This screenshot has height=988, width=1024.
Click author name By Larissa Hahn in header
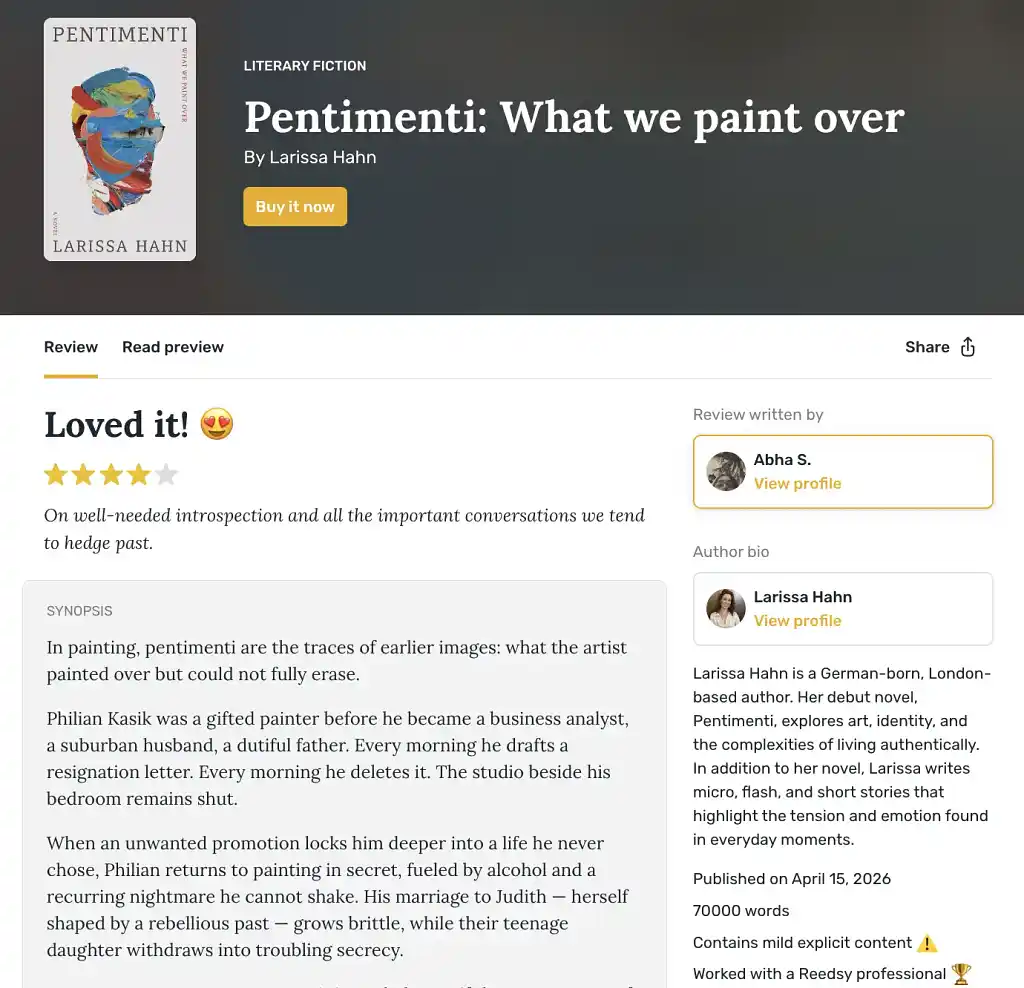tap(310, 157)
